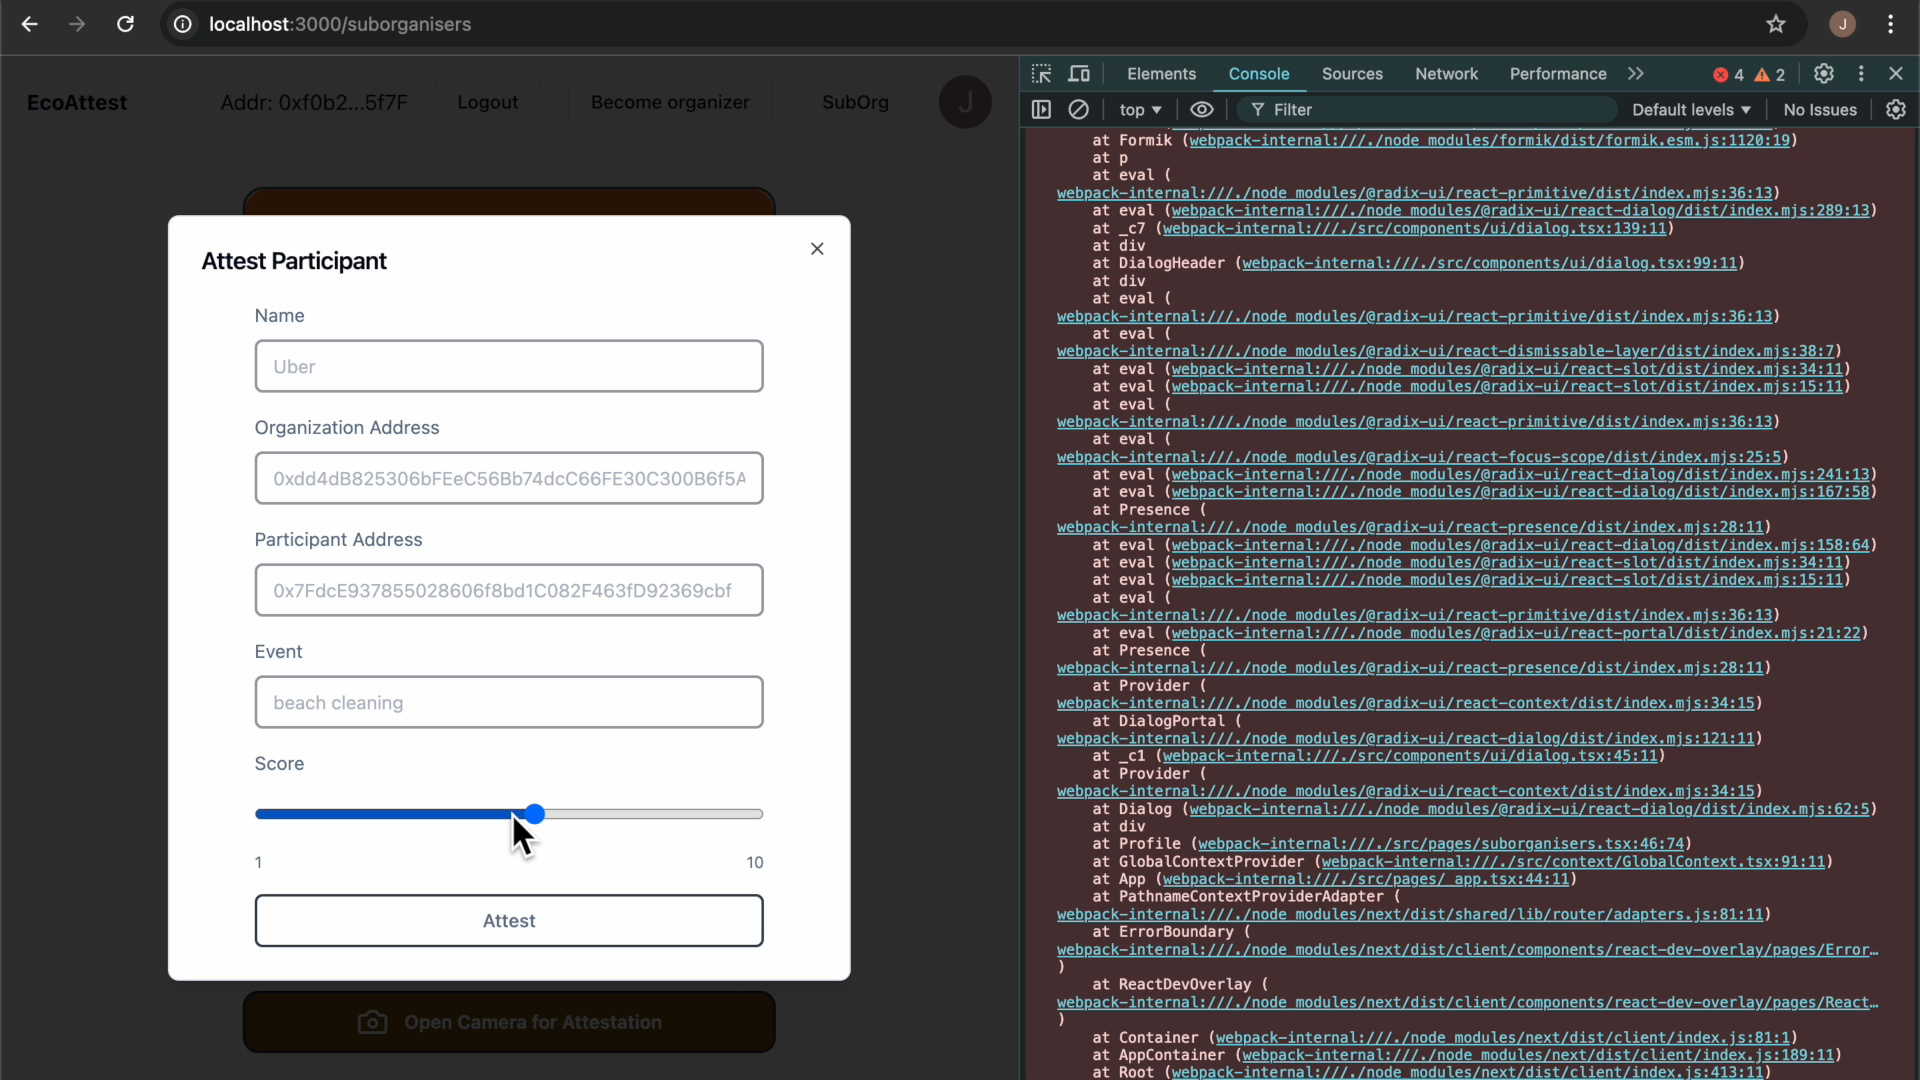The image size is (1920, 1080).
Task: Open the _app.tsx:44:11 source link
Action: point(1365,879)
